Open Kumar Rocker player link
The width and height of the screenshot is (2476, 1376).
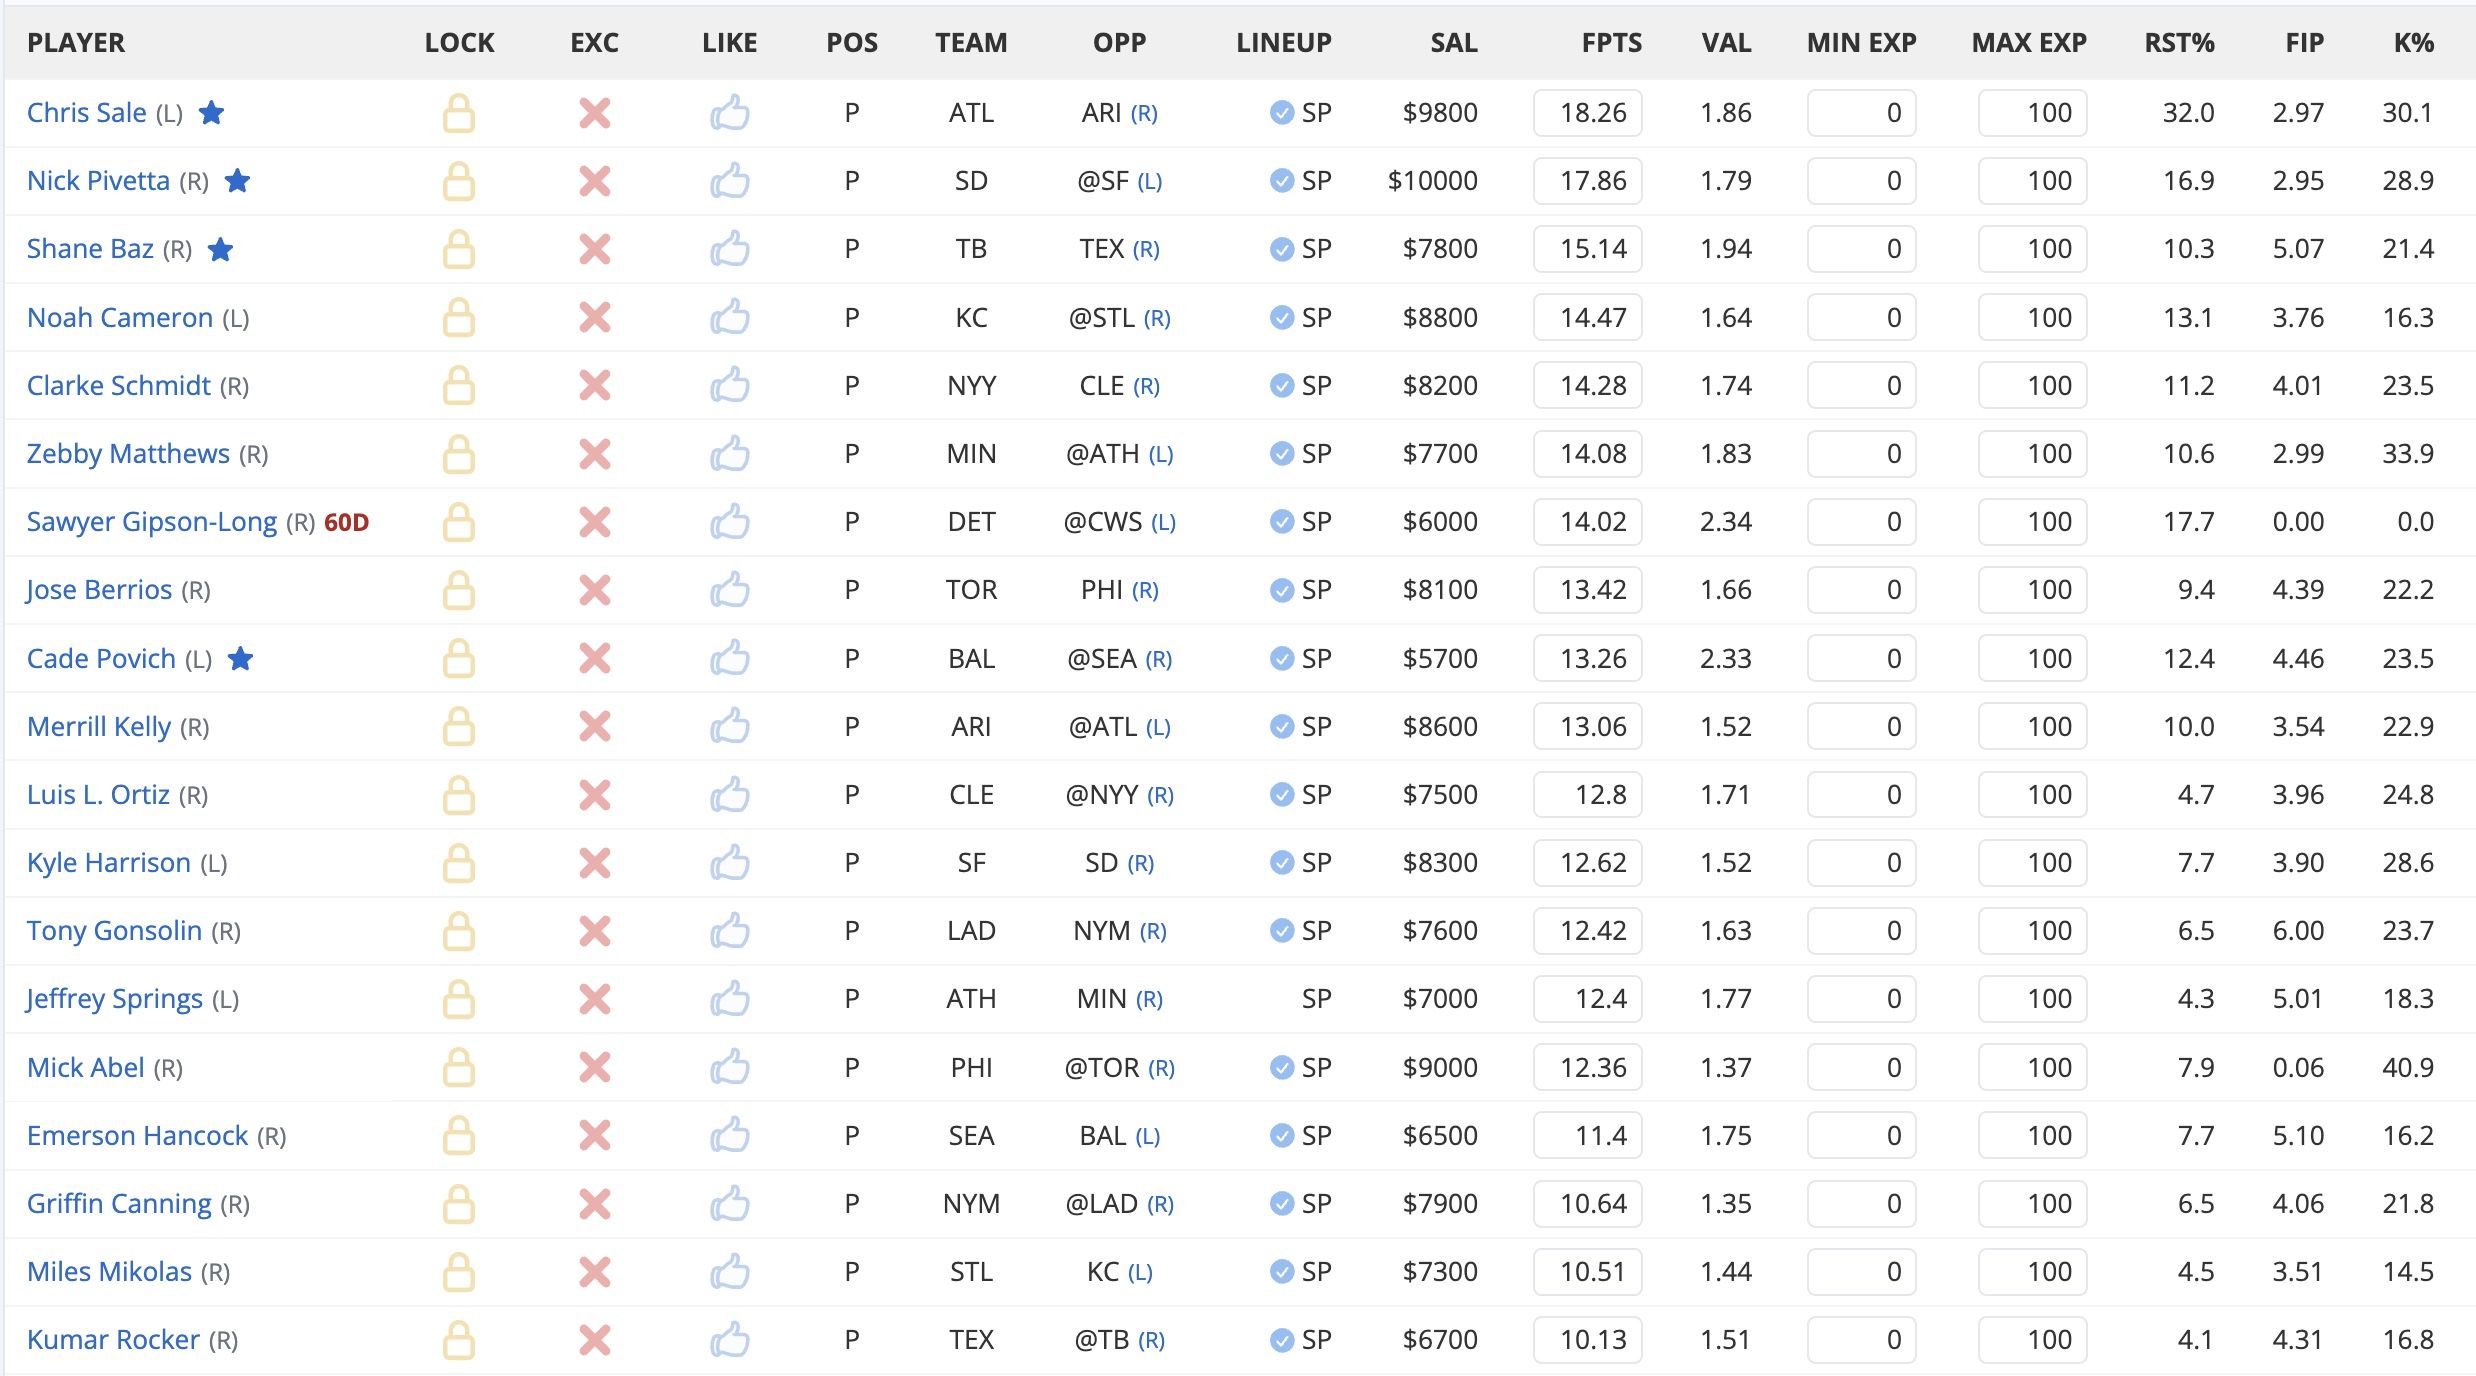click(x=113, y=1340)
